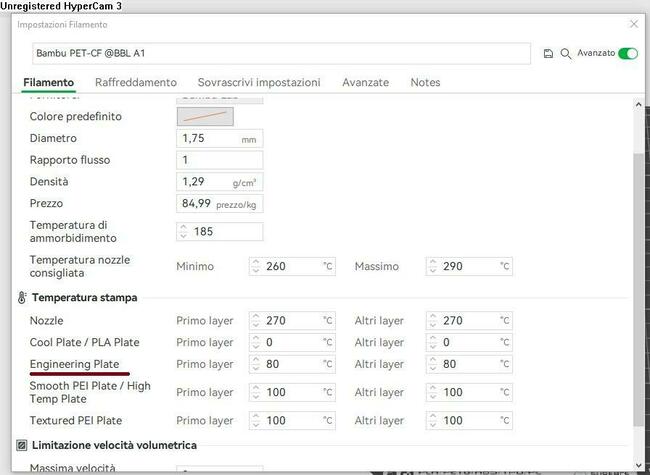Click the Temperatura stampa thermometer icon
Screen dimensions: 650x475
pyautogui.click(x=22, y=298)
